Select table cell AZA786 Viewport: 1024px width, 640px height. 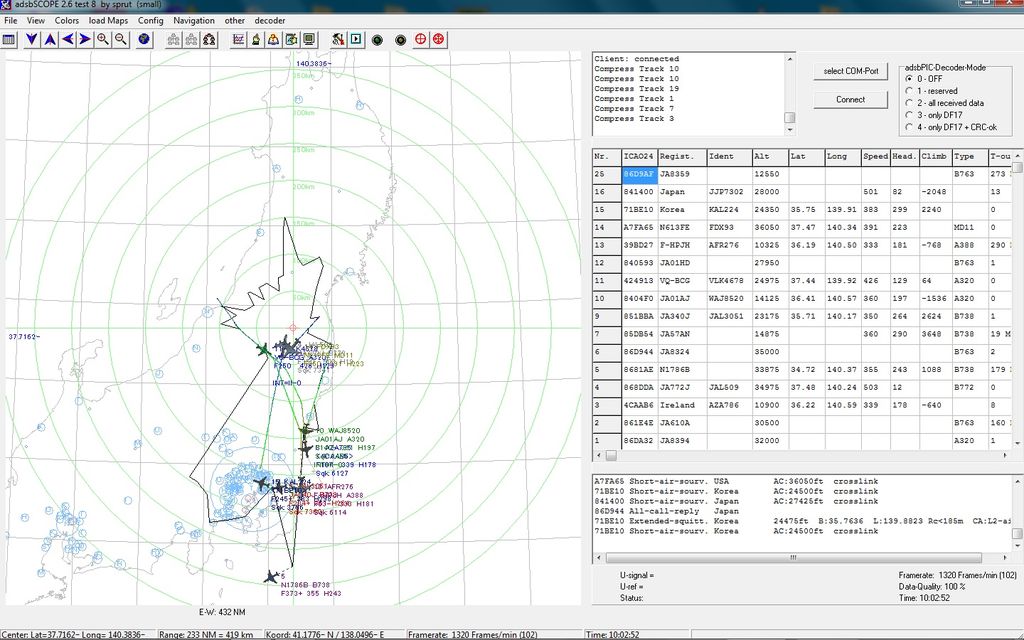pos(728,405)
